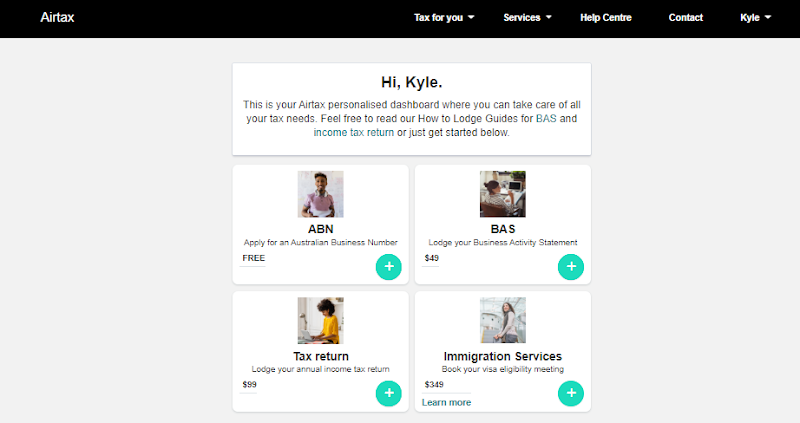Click Immigration Services heading
The image size is (800, 423).
tap(503, 356)
